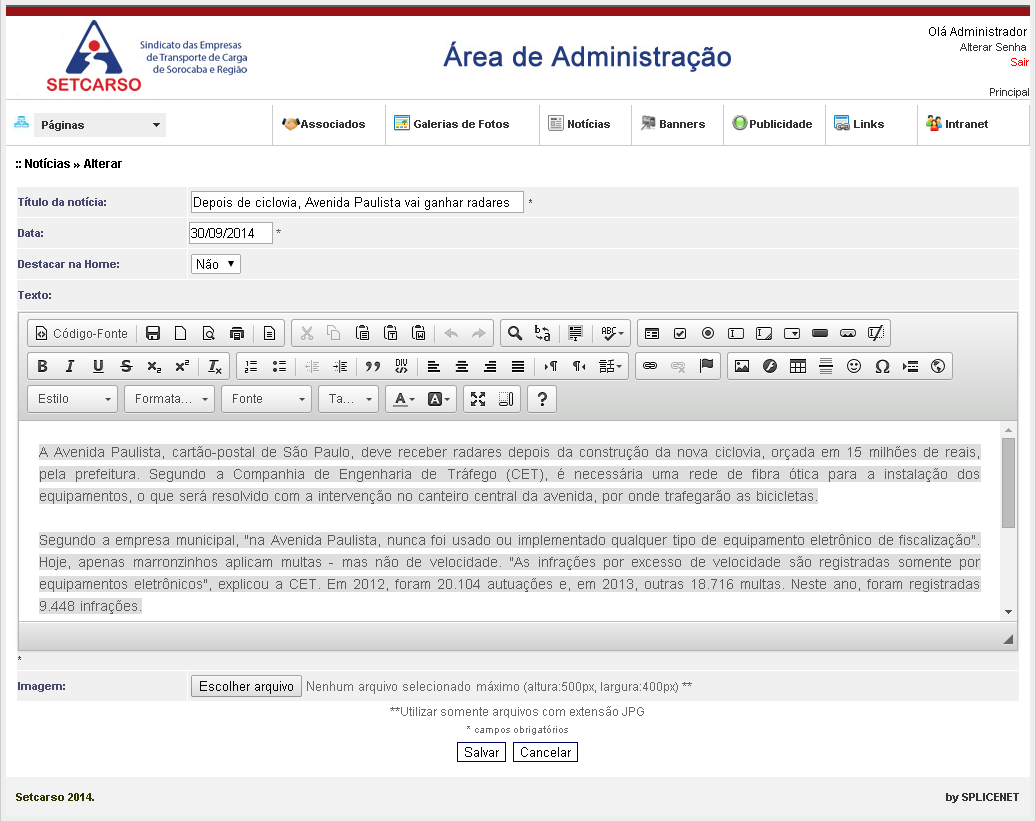
Task: Click the Alterar Senha link
Action: [x=993, y=48]
